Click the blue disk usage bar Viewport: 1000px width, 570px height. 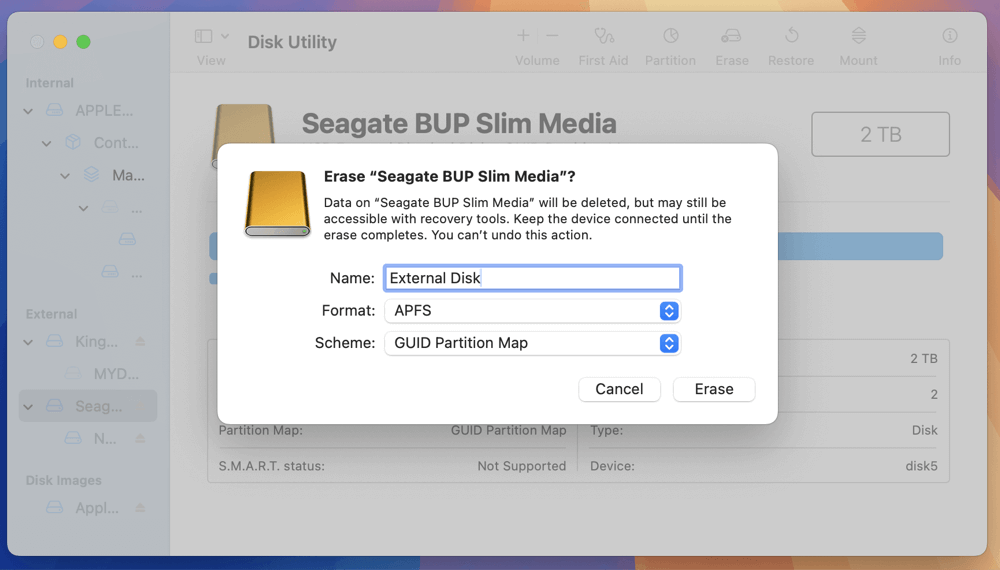click(x=860, y=246)
